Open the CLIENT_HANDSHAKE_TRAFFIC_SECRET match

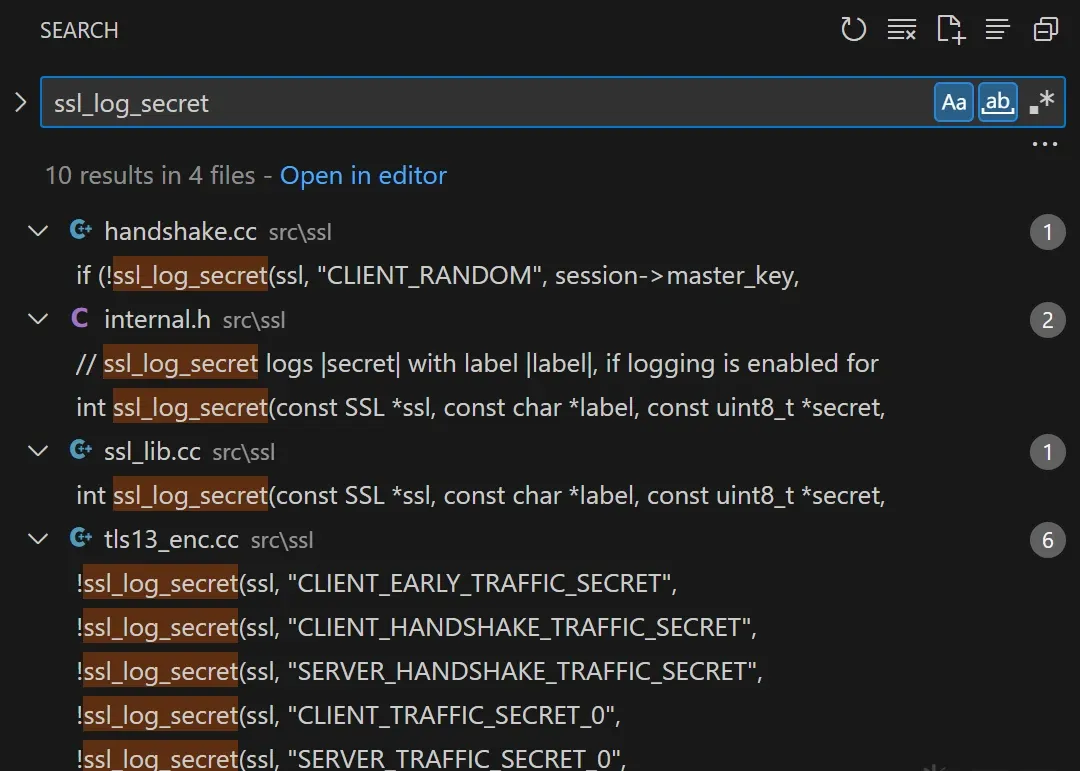pyautogui.click(x=416, y=628)
